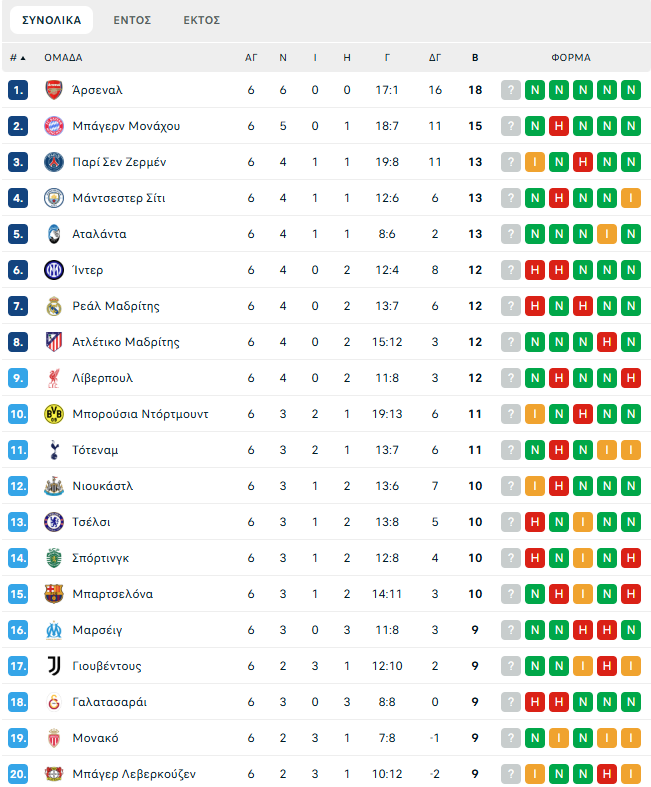Sort standings by the Β points header
The width and height of the screenshot is (651, 787).
pyautogui.click(x=475, y=57)
